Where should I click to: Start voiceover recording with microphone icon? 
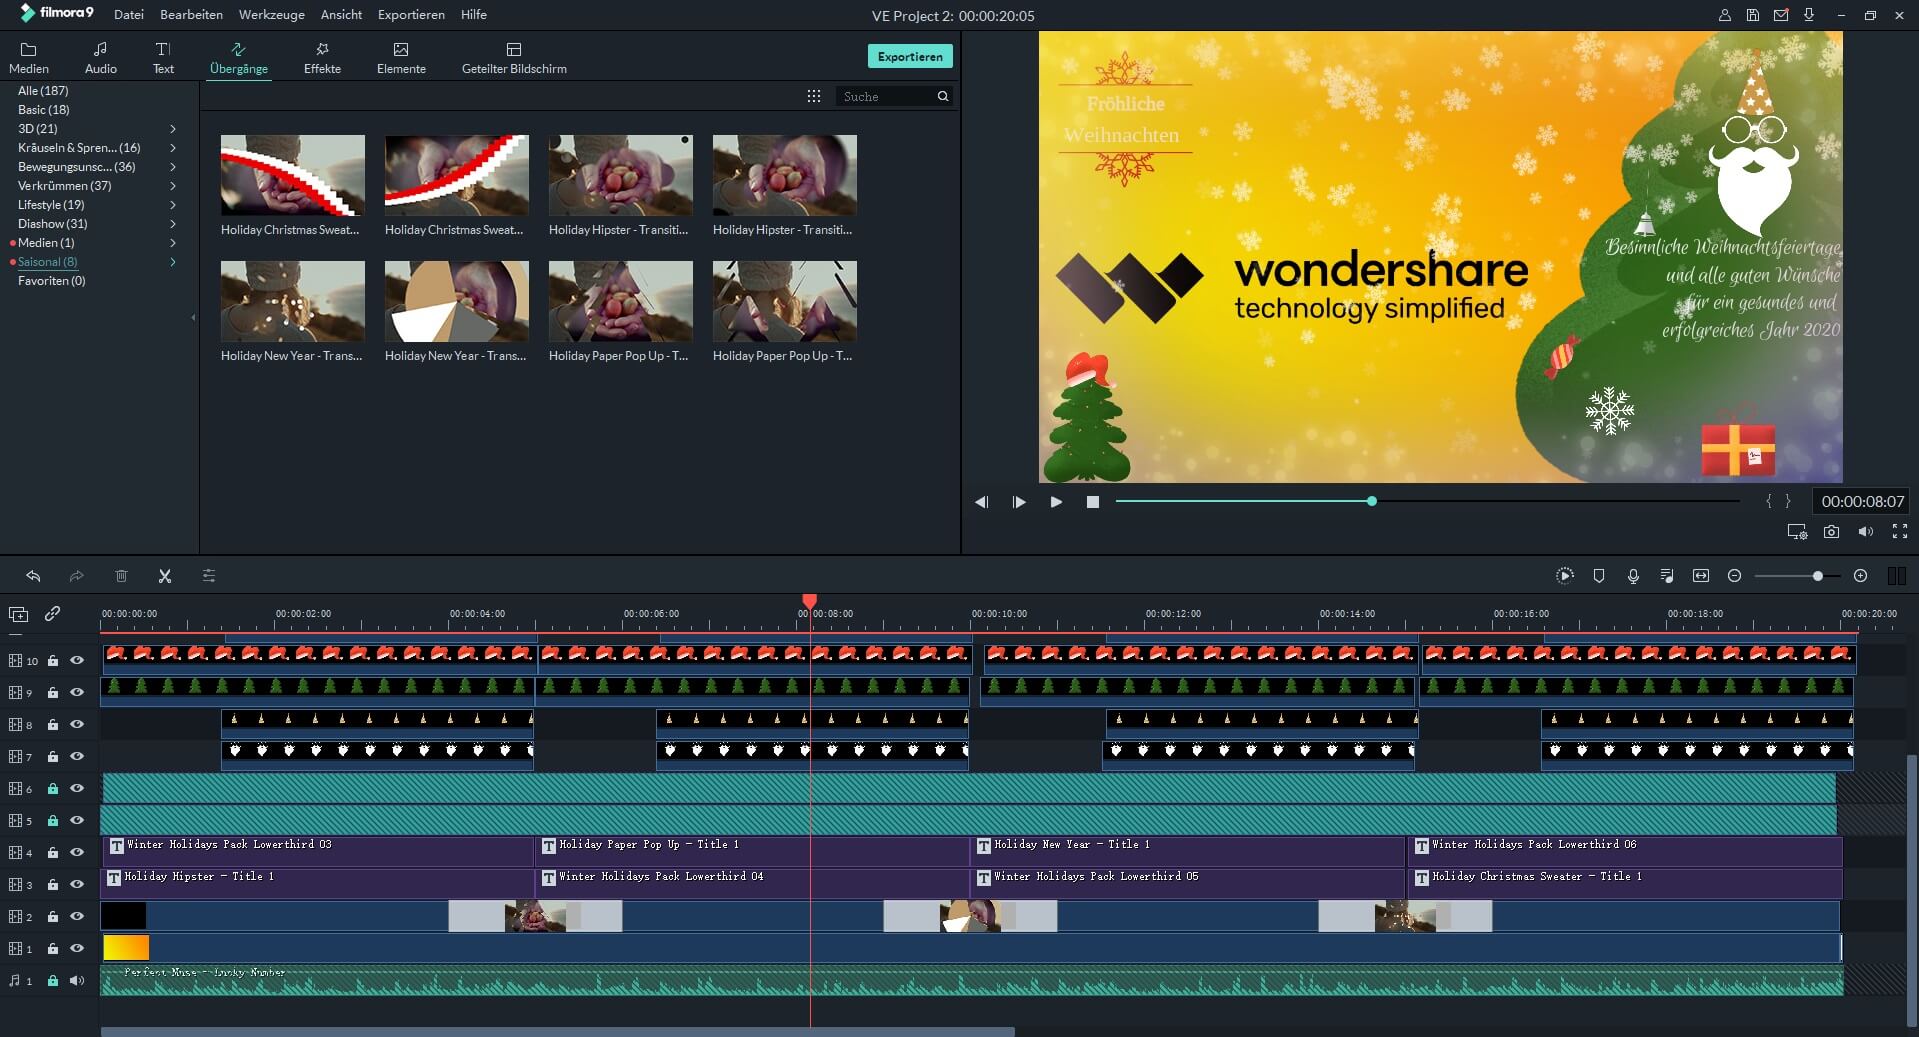1633,575
